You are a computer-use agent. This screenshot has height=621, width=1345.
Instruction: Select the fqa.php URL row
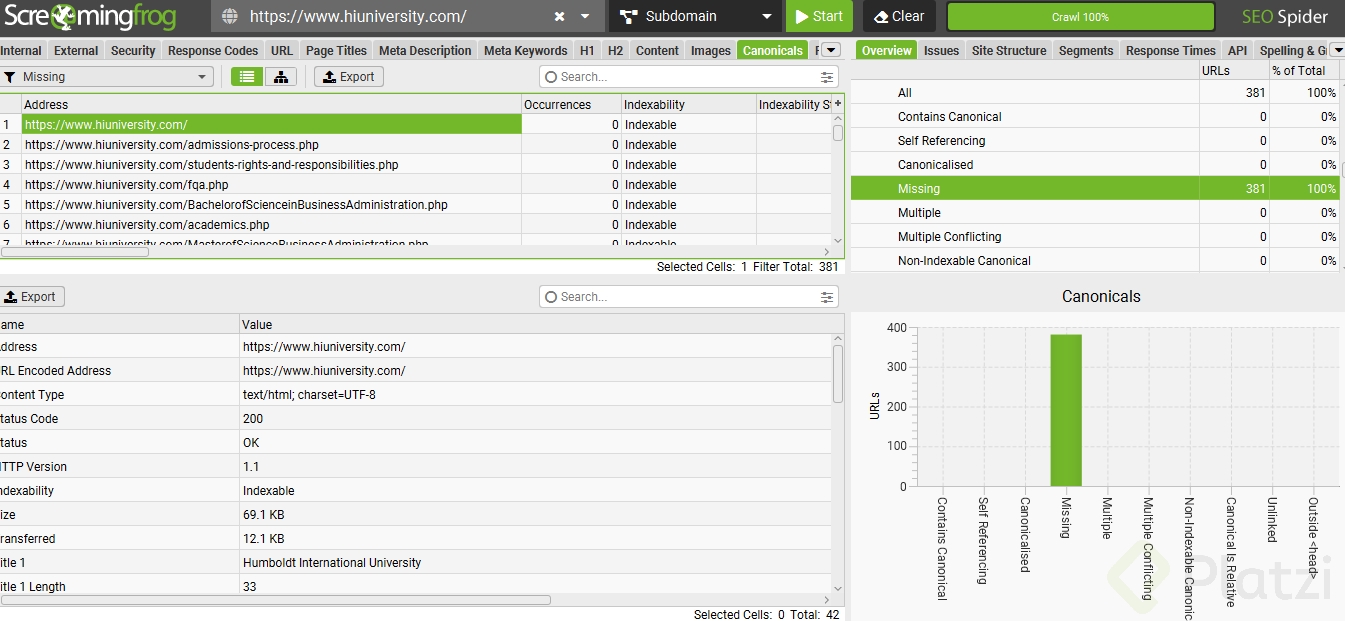415,185
